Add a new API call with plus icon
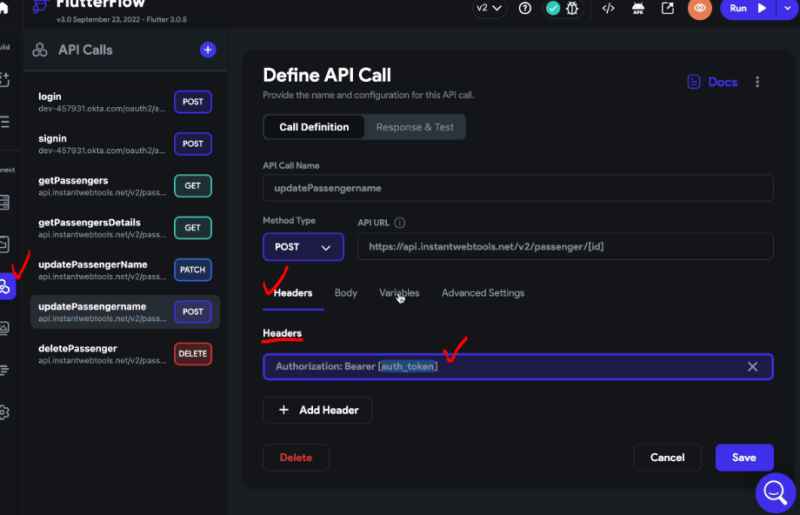This screenshot has height=515, width=800. pos(208,50)
